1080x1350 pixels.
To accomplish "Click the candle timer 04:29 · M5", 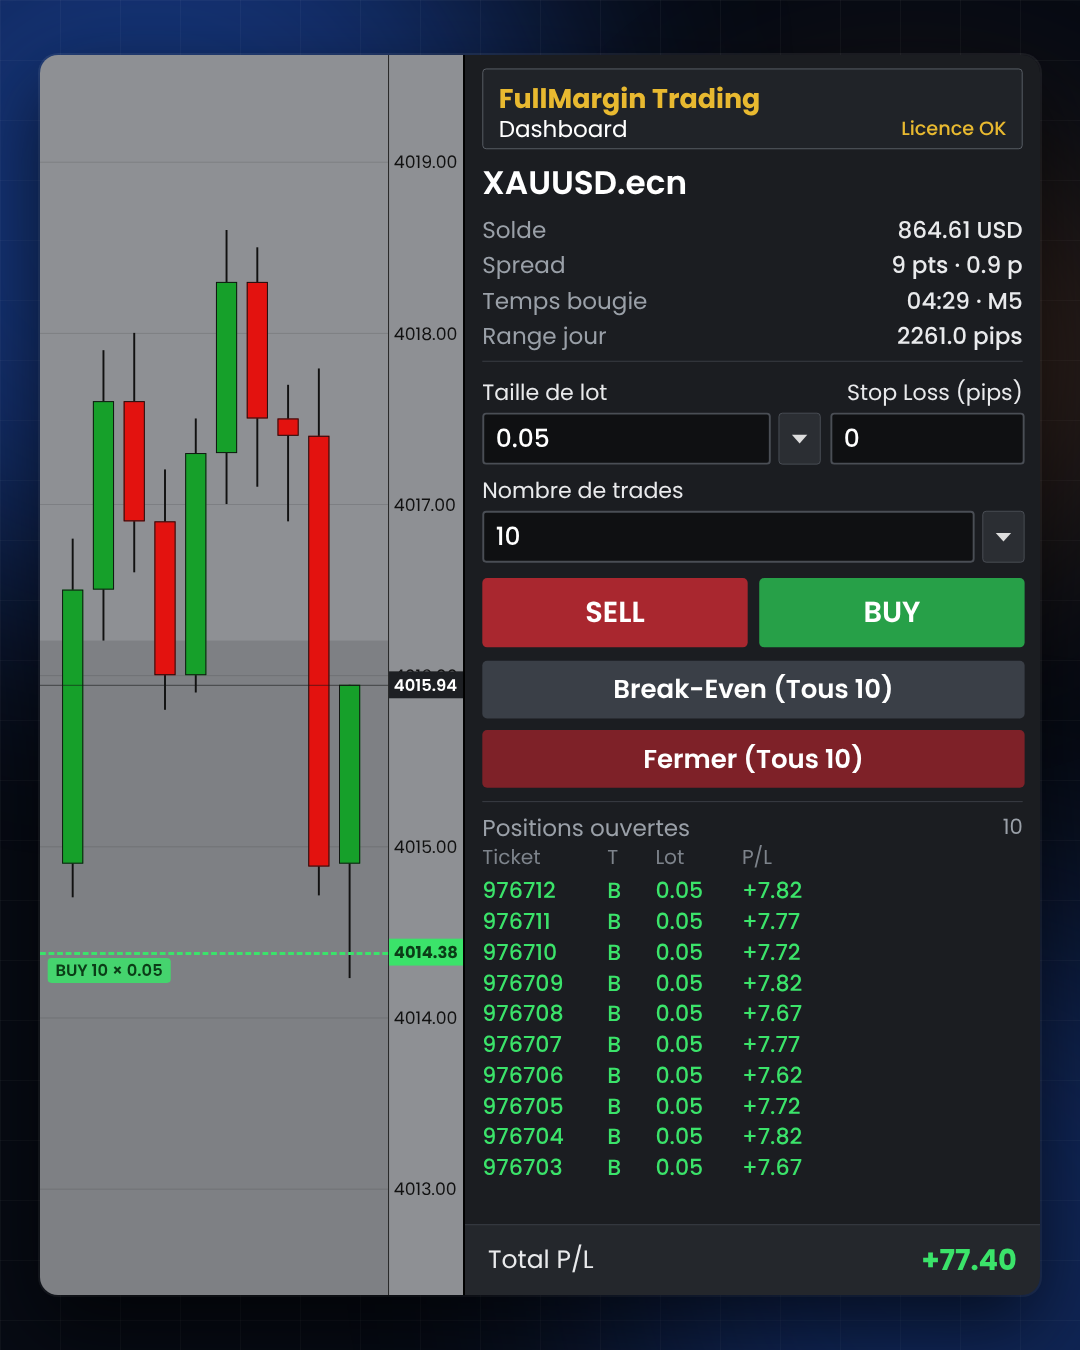I will (964, 301).
